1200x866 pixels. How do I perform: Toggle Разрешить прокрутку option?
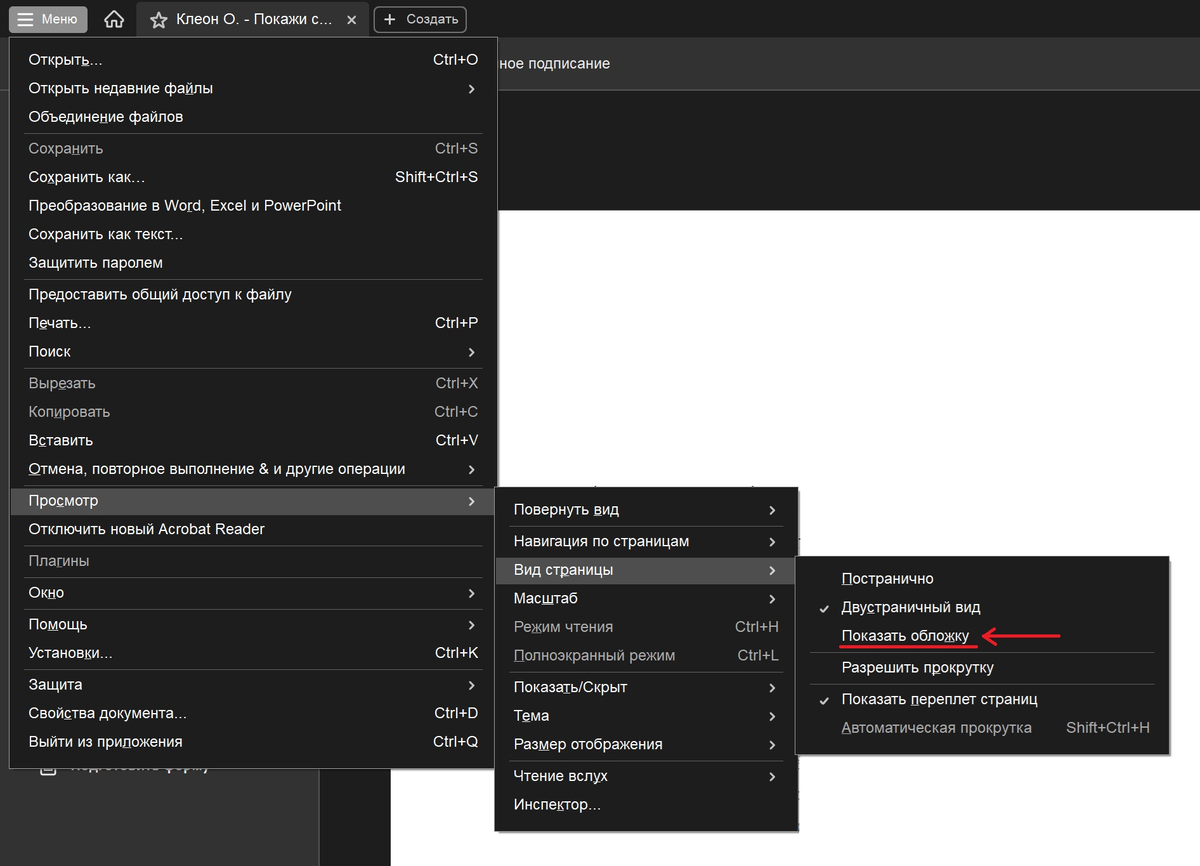click(982, 667)
